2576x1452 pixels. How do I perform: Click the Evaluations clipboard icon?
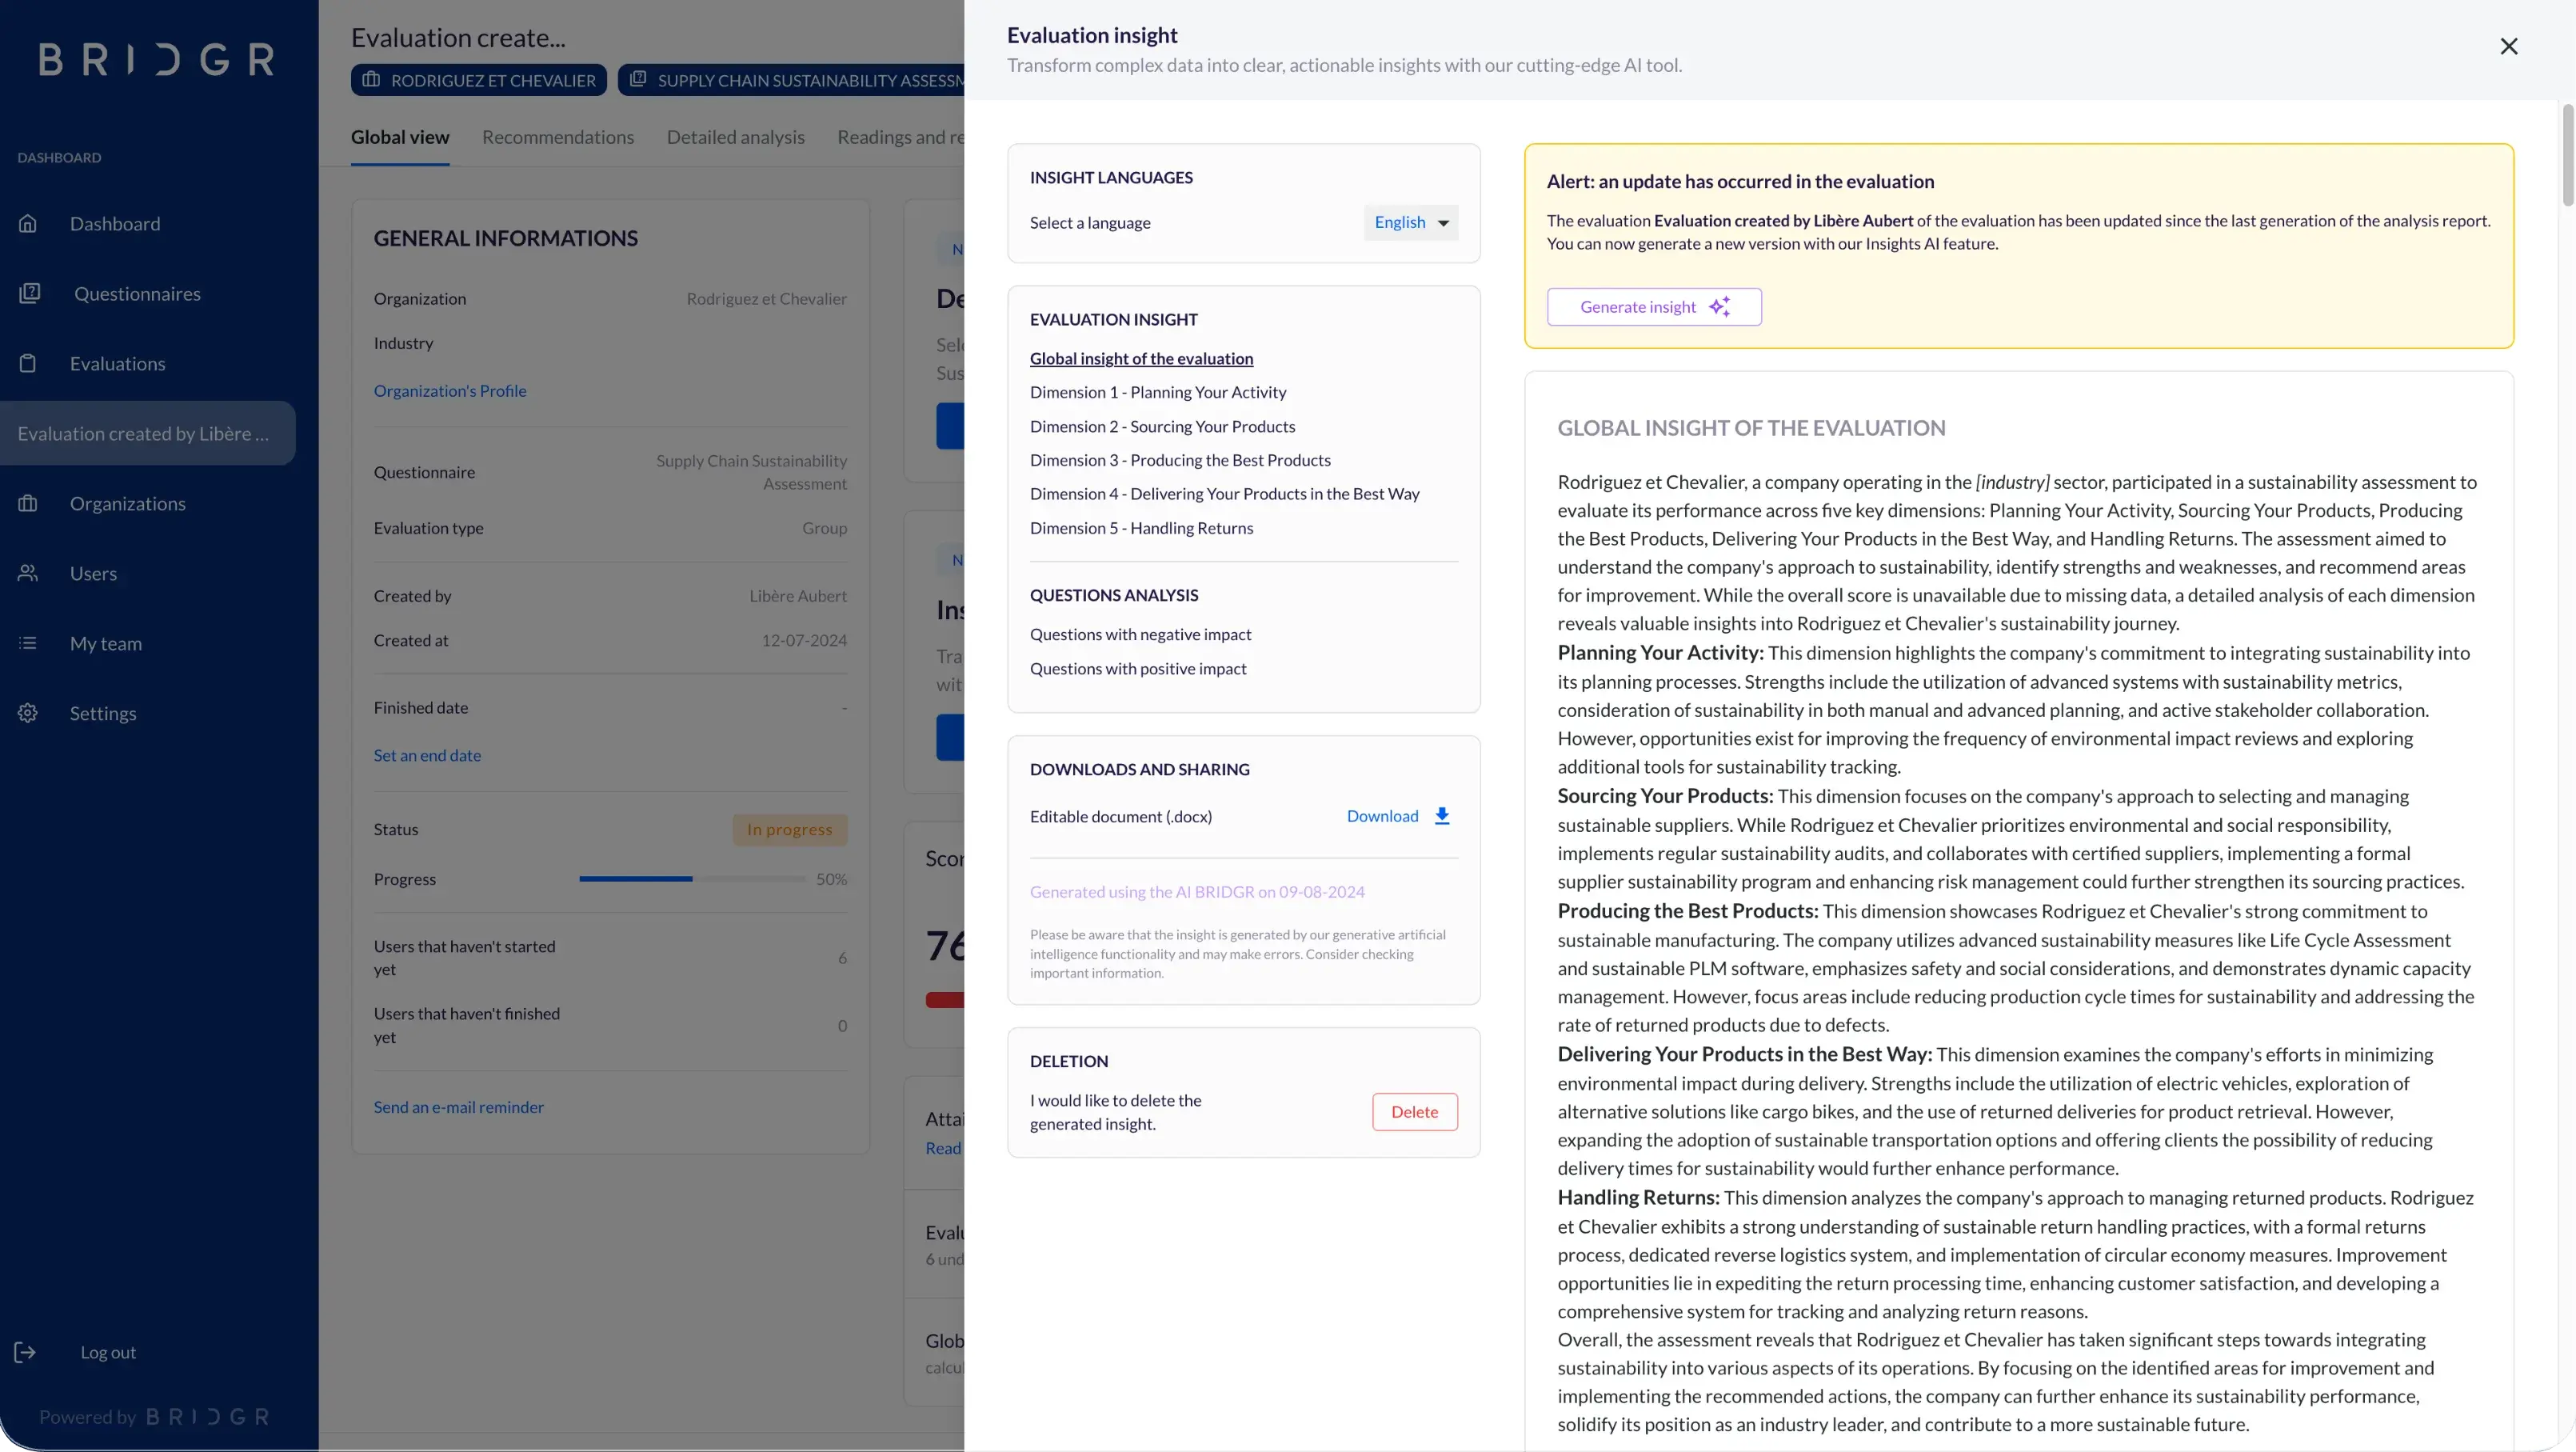pos(28,363)
